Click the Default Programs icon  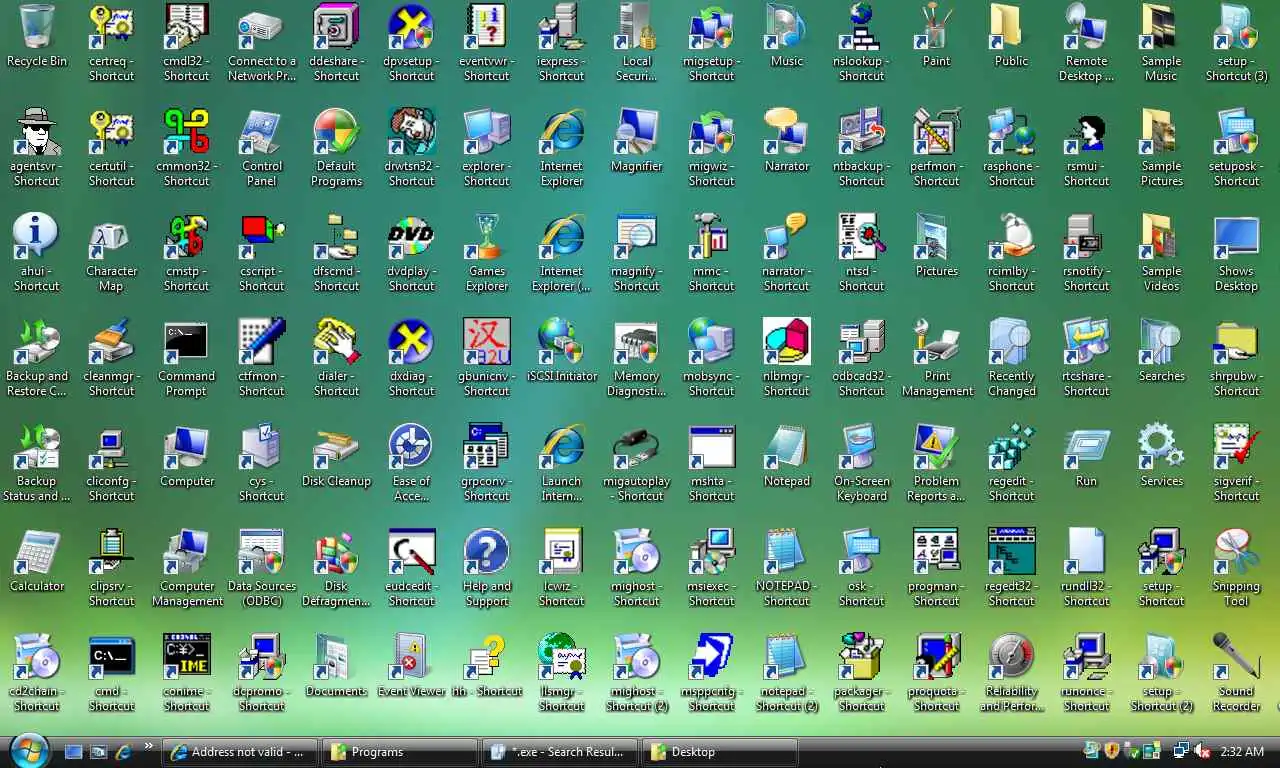(x=336, y=149)
